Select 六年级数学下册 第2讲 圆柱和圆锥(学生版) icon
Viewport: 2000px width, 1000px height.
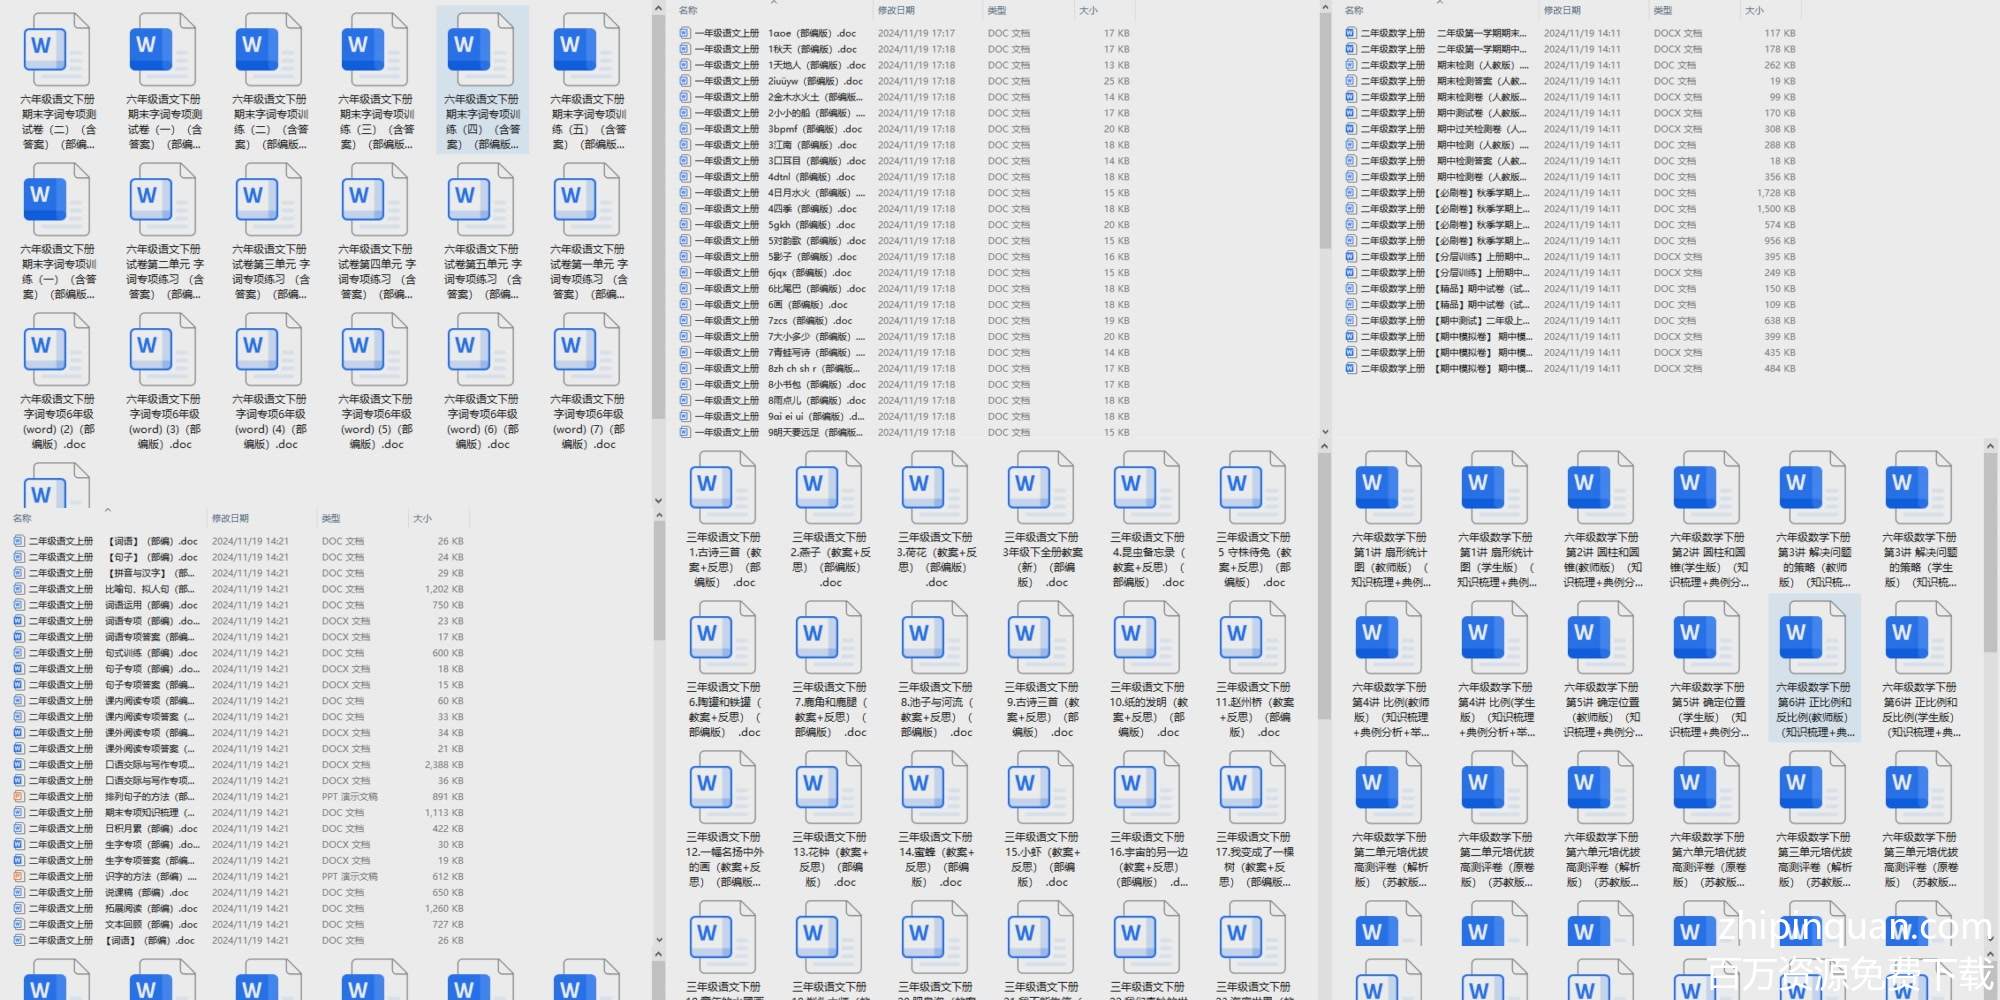1707,487
